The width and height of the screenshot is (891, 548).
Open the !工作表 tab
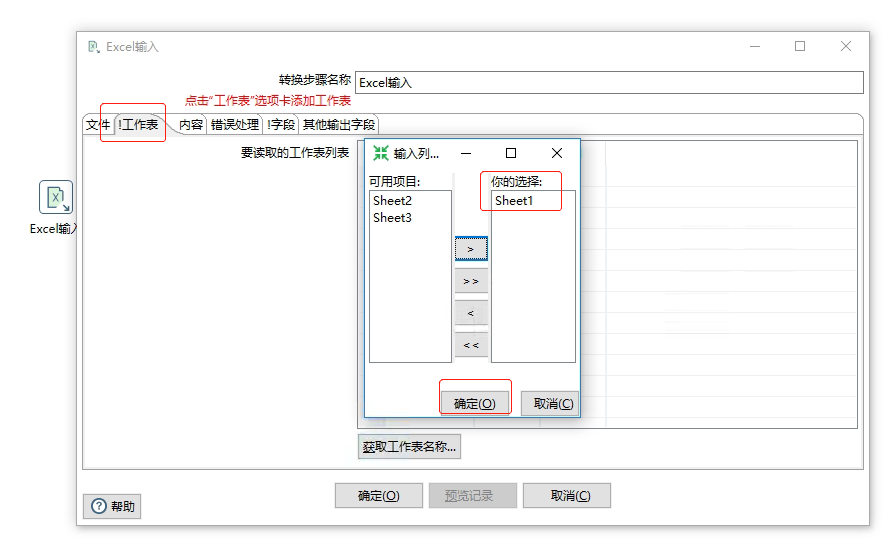click(x=138, y=124)
